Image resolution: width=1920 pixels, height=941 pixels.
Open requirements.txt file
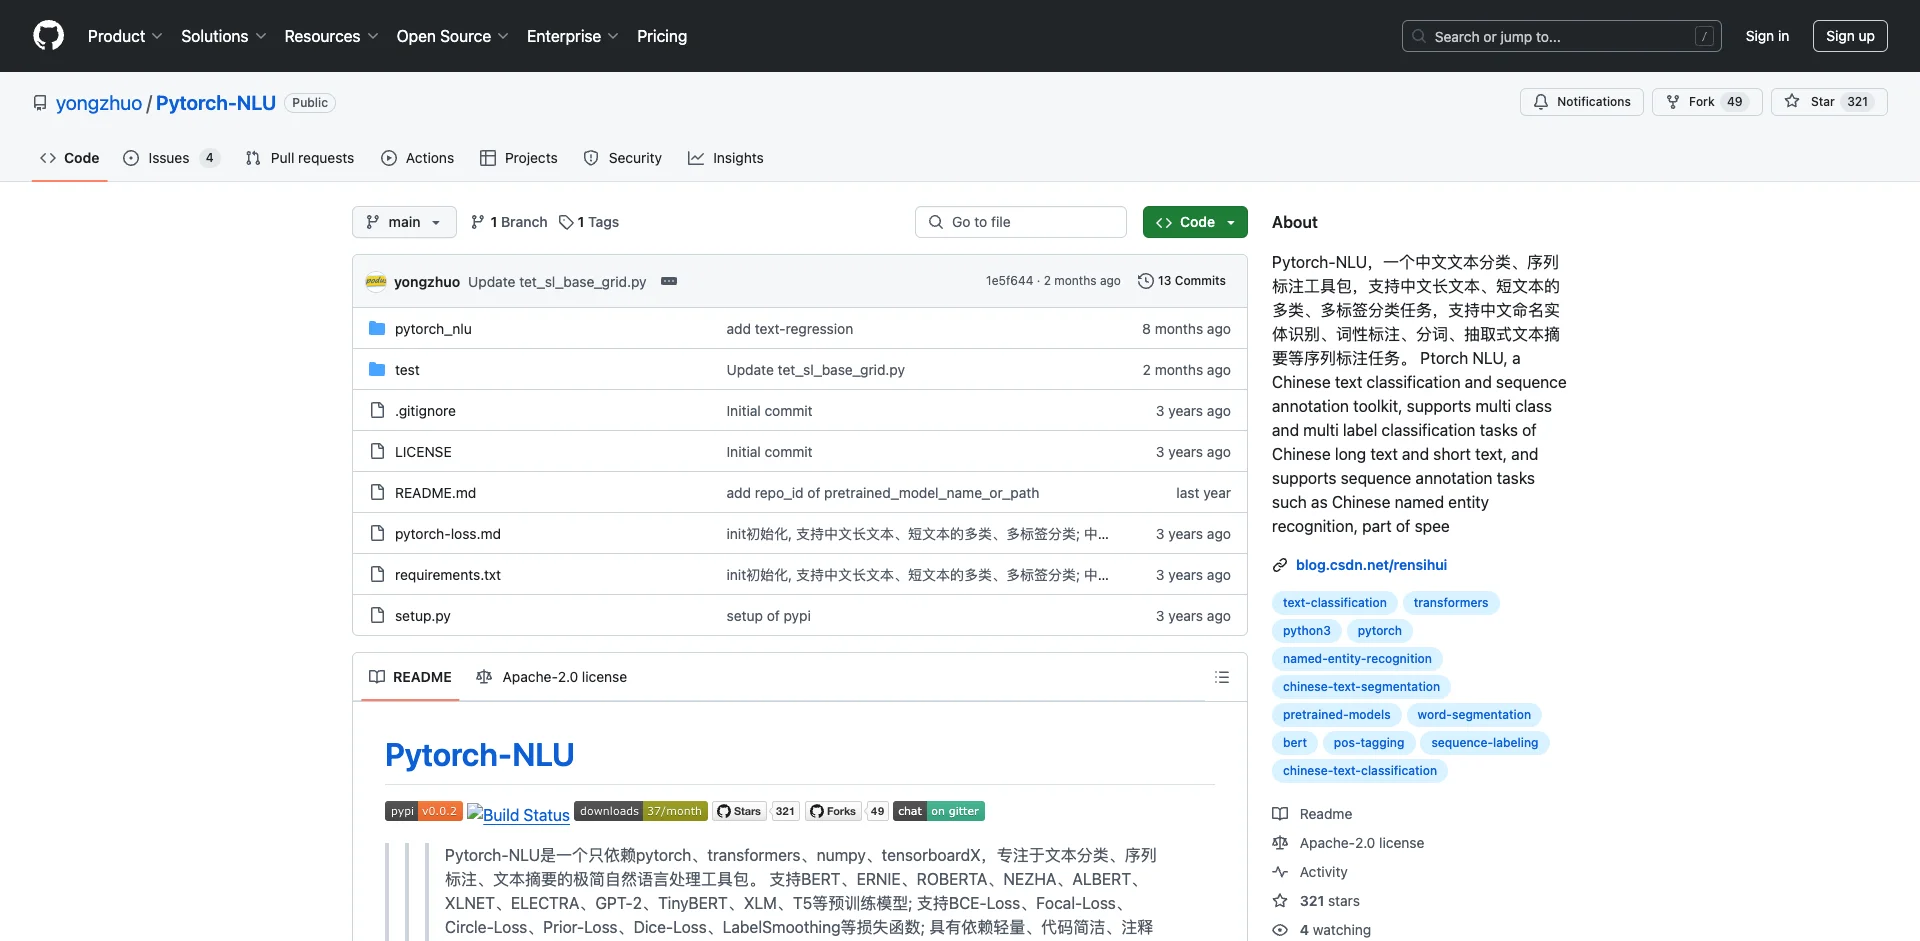coord(448,575)
